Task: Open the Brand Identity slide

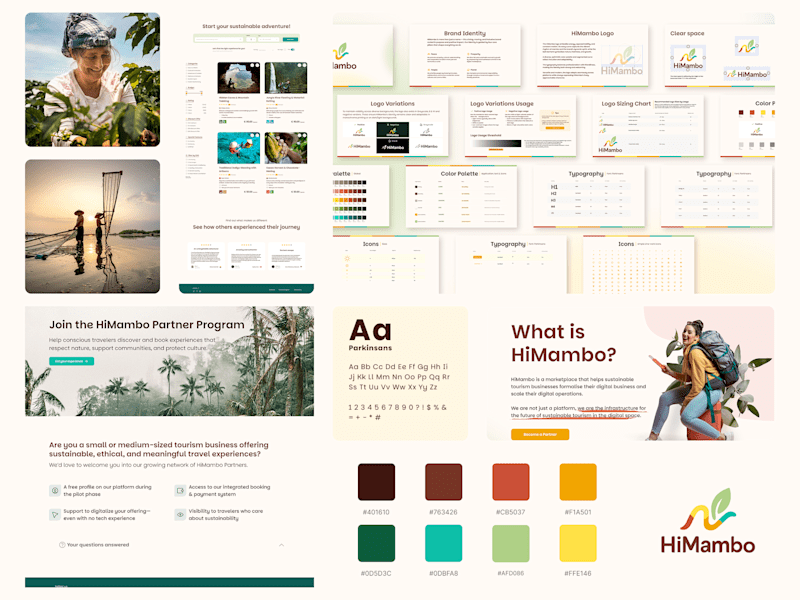Action: coord(465,55)
